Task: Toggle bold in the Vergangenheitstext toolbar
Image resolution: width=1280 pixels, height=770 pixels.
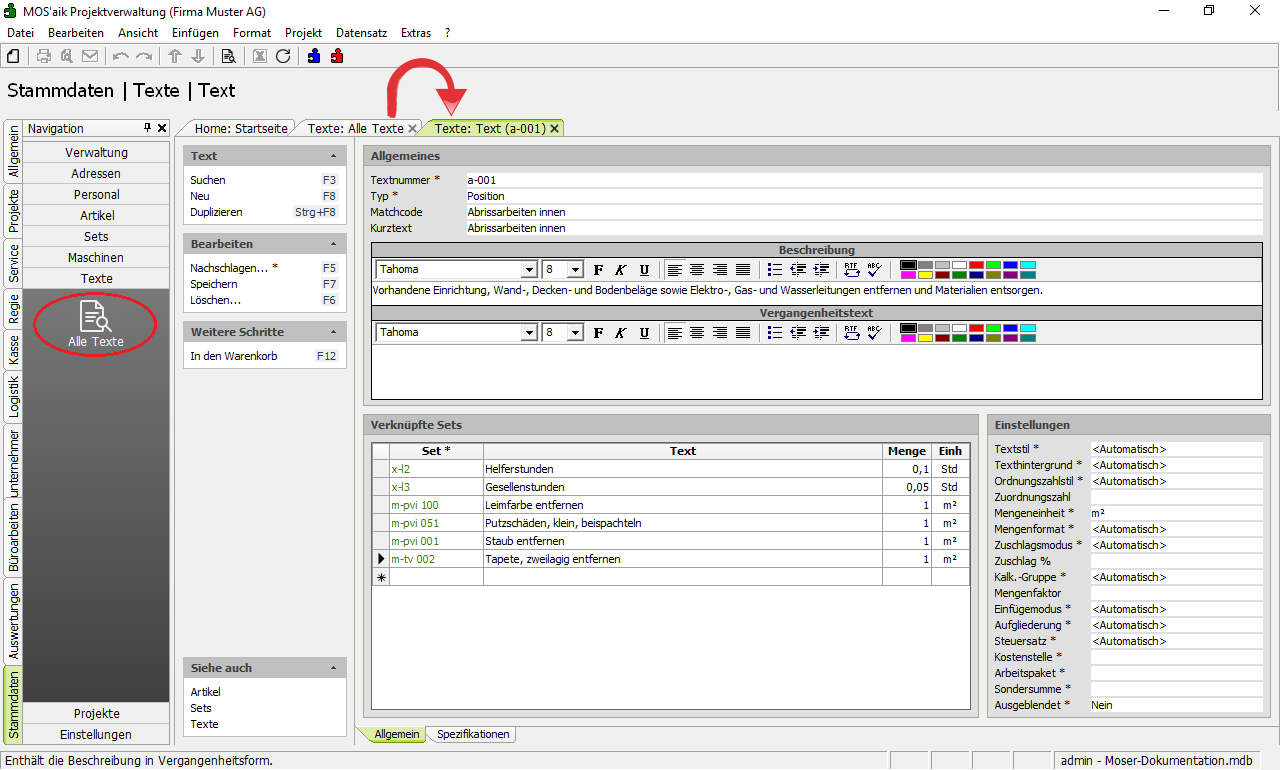Action: point(599,332)
